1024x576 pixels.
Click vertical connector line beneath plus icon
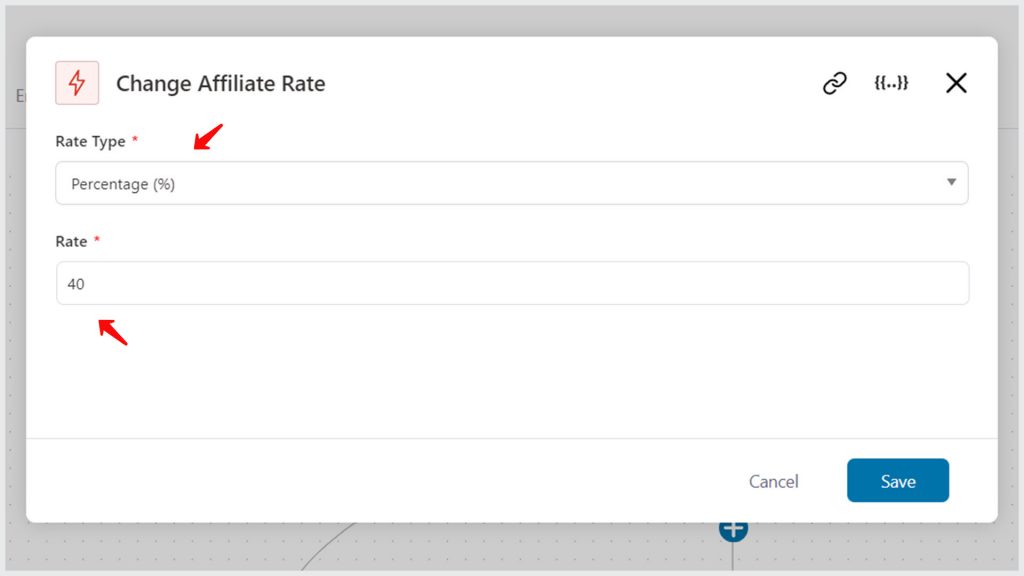[733, 556]
